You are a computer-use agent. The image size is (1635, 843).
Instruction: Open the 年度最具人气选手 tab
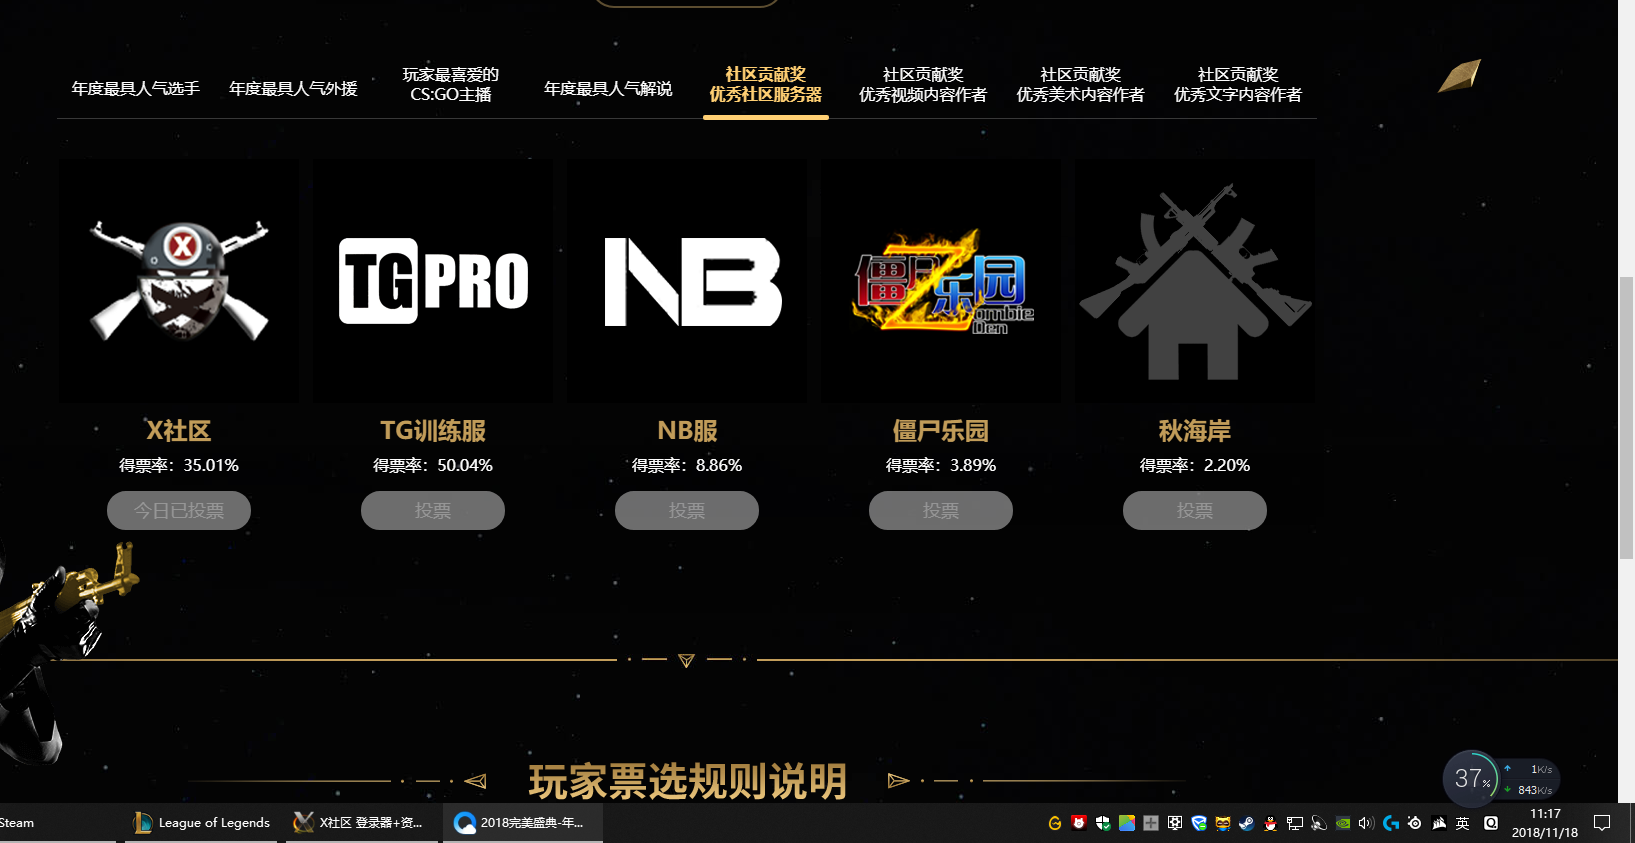point(136,88)
